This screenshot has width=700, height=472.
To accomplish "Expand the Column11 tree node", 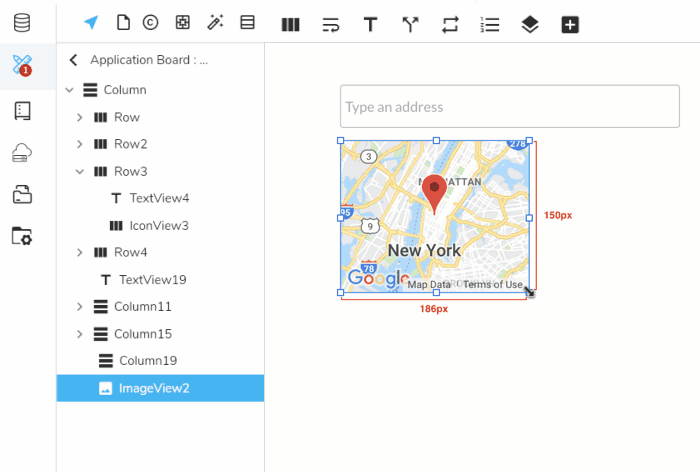I will pyautogui.click(x=80, y=306).
